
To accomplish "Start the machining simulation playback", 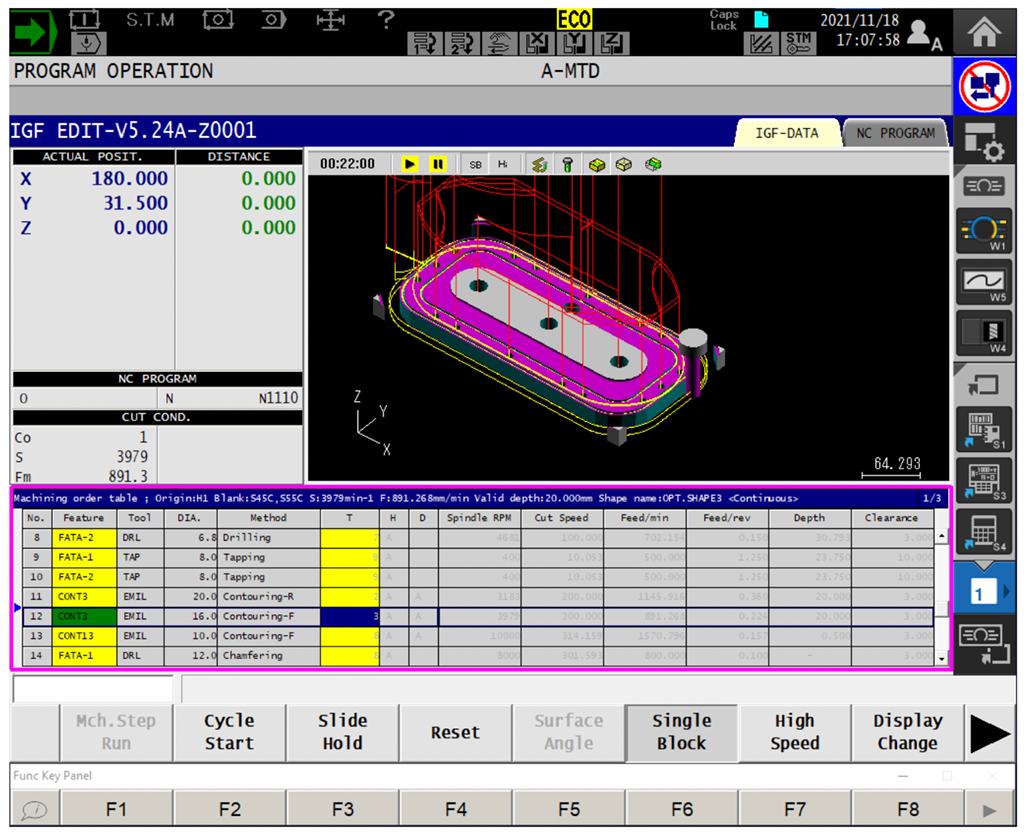I will point(410,164).
